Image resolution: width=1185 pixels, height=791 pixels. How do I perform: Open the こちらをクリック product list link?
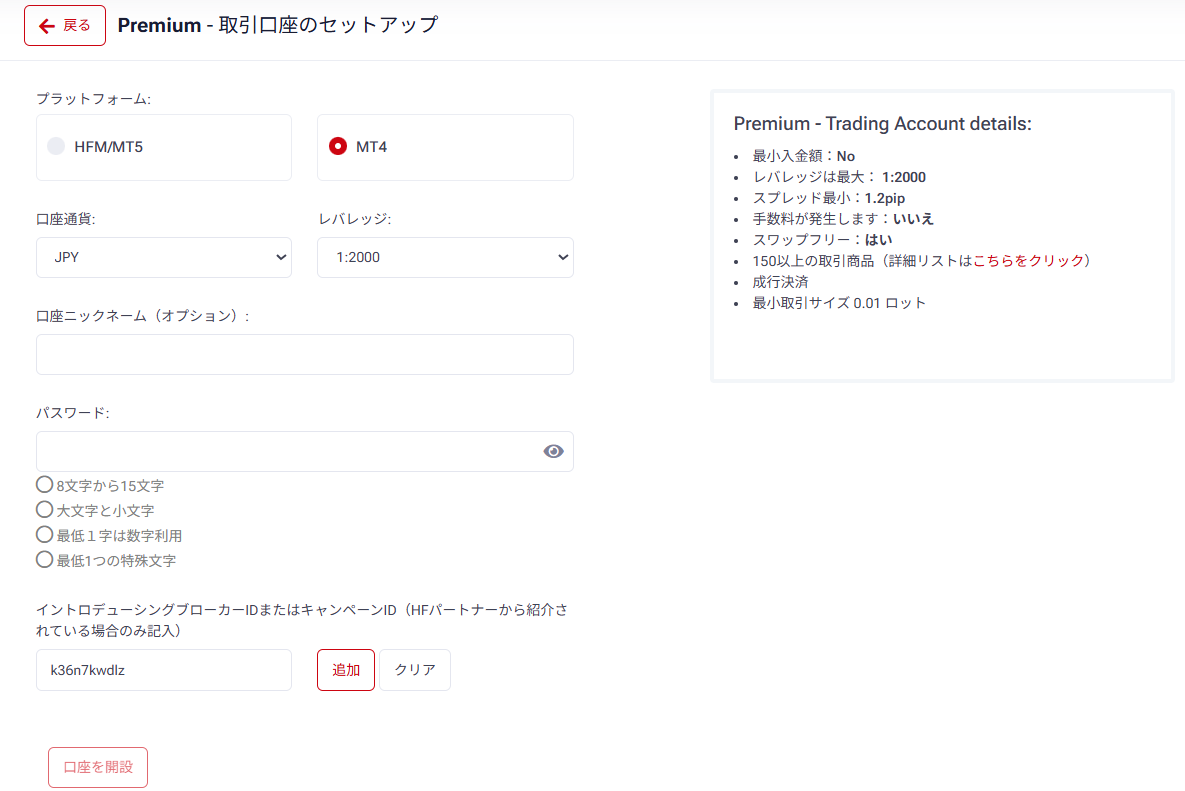(1029, 261)
